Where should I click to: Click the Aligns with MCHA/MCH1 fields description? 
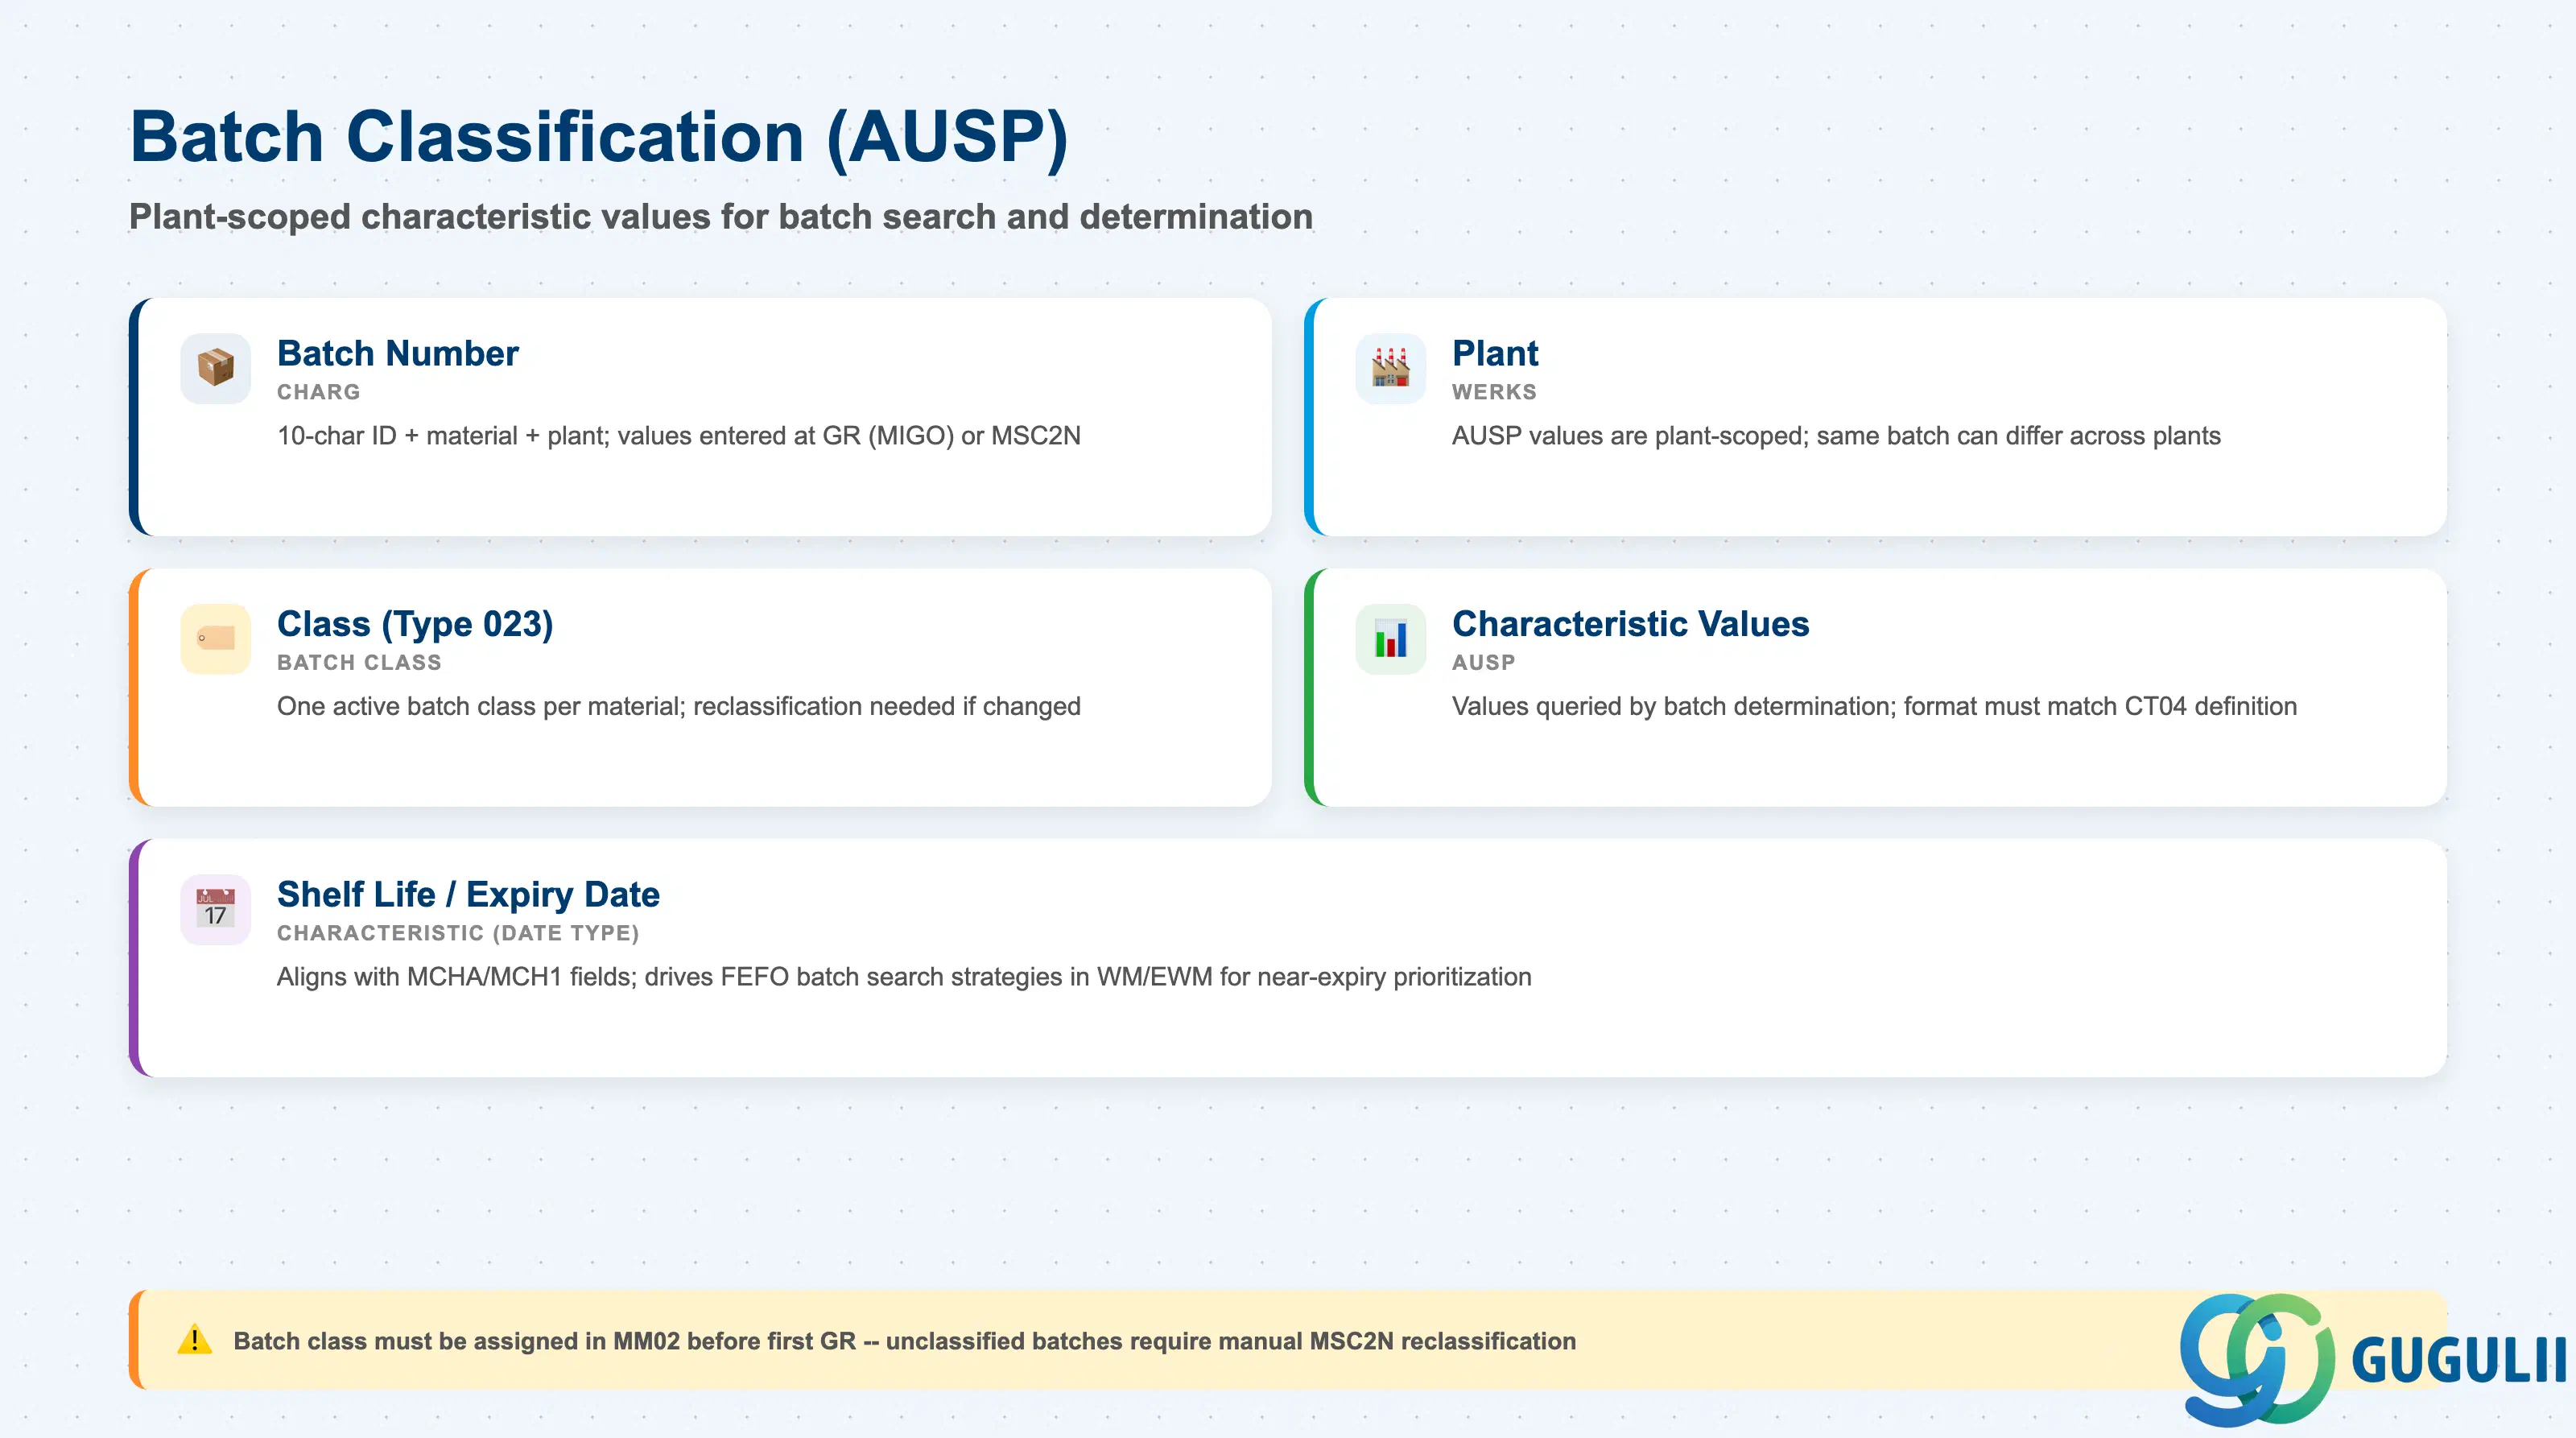(x=904, y=977)
